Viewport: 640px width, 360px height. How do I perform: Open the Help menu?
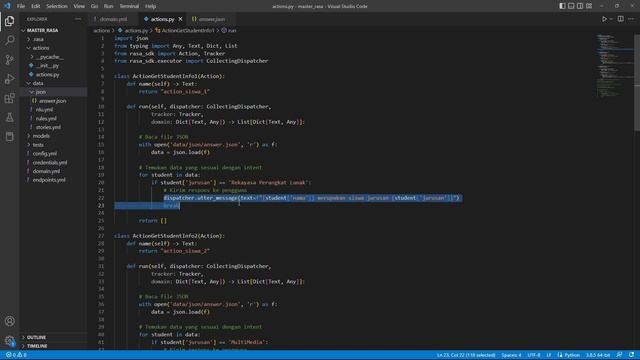pyautogui.click(x=150, y=6)
